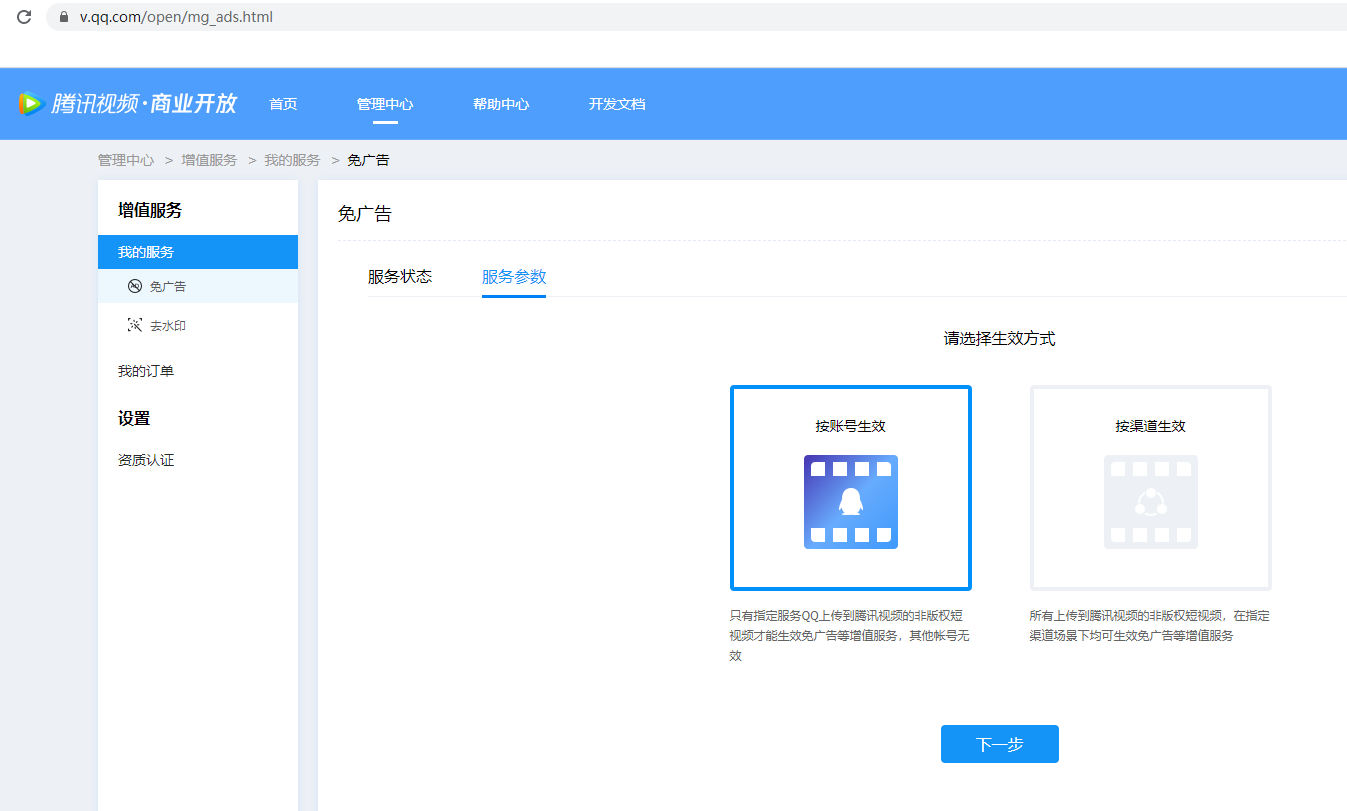Switch to the 服务参数 tab

click(x=514, y=277)
